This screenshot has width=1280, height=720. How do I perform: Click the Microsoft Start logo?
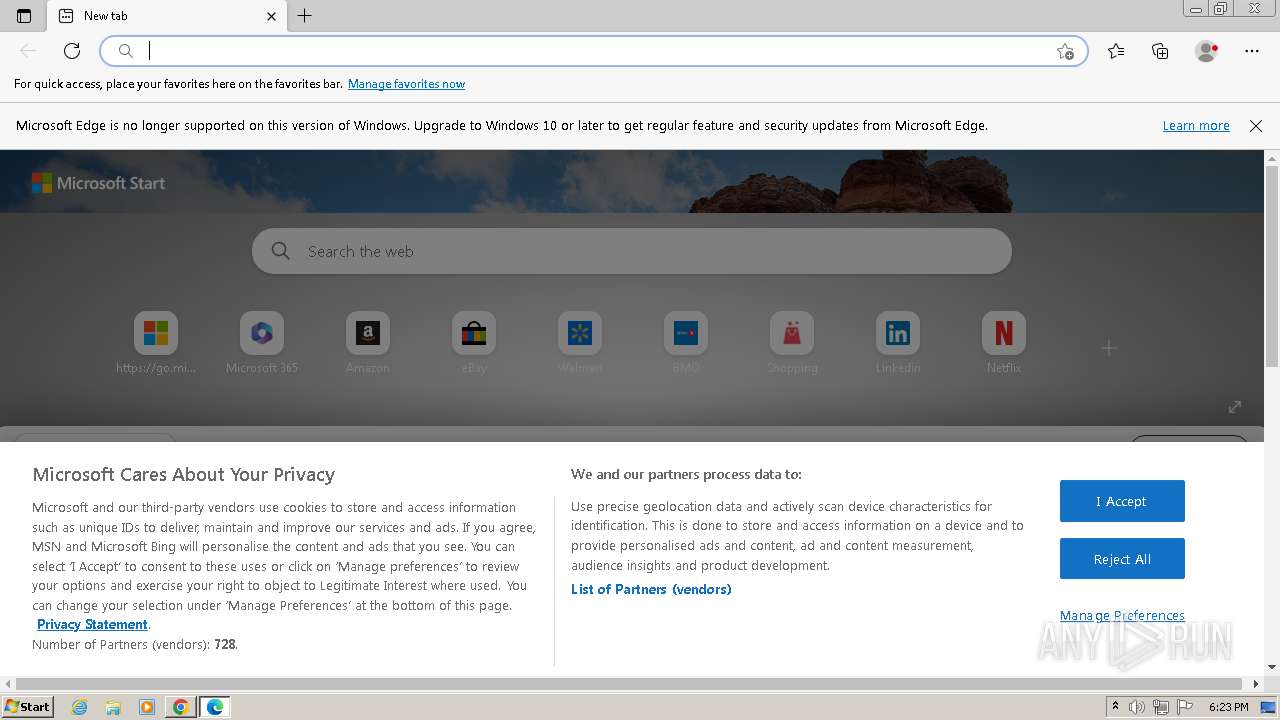(x=98, y=183)
